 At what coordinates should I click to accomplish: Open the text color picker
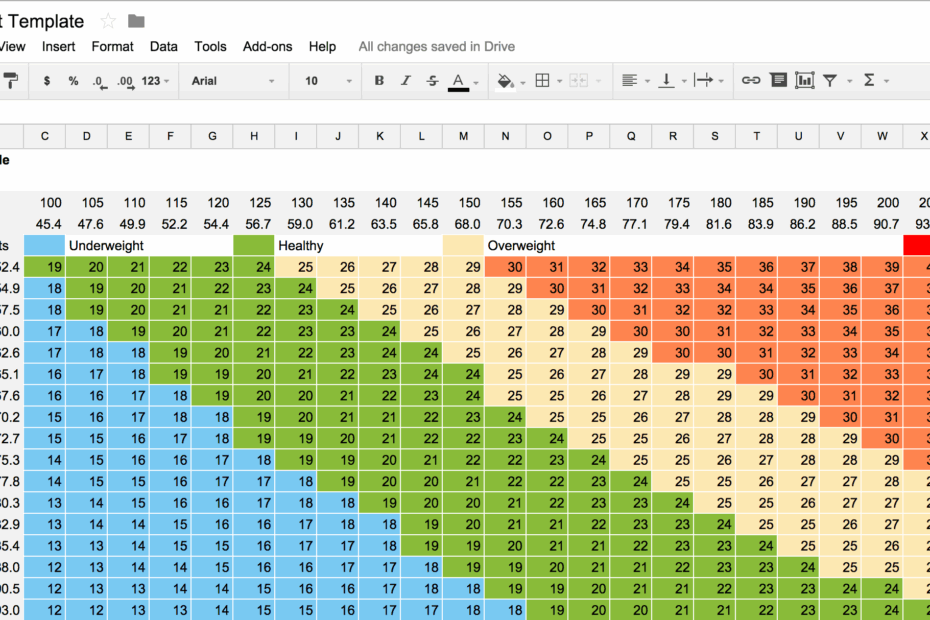pyautogui.click(x=460, y=81)
